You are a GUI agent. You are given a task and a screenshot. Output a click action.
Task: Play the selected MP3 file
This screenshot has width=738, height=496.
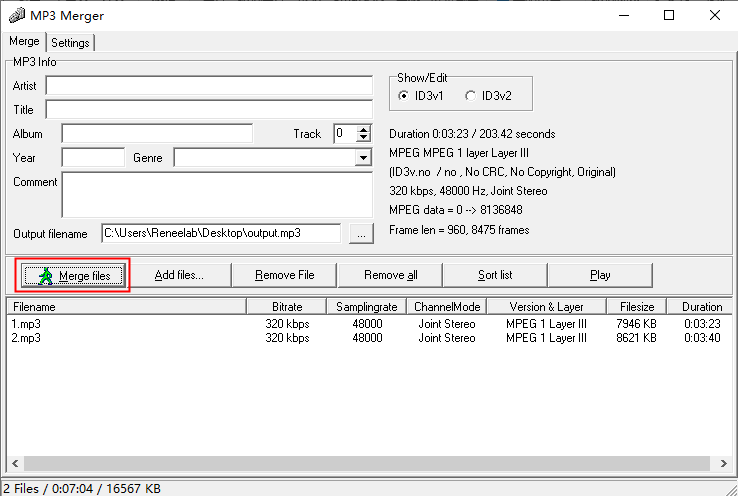[x=600, y=275]
